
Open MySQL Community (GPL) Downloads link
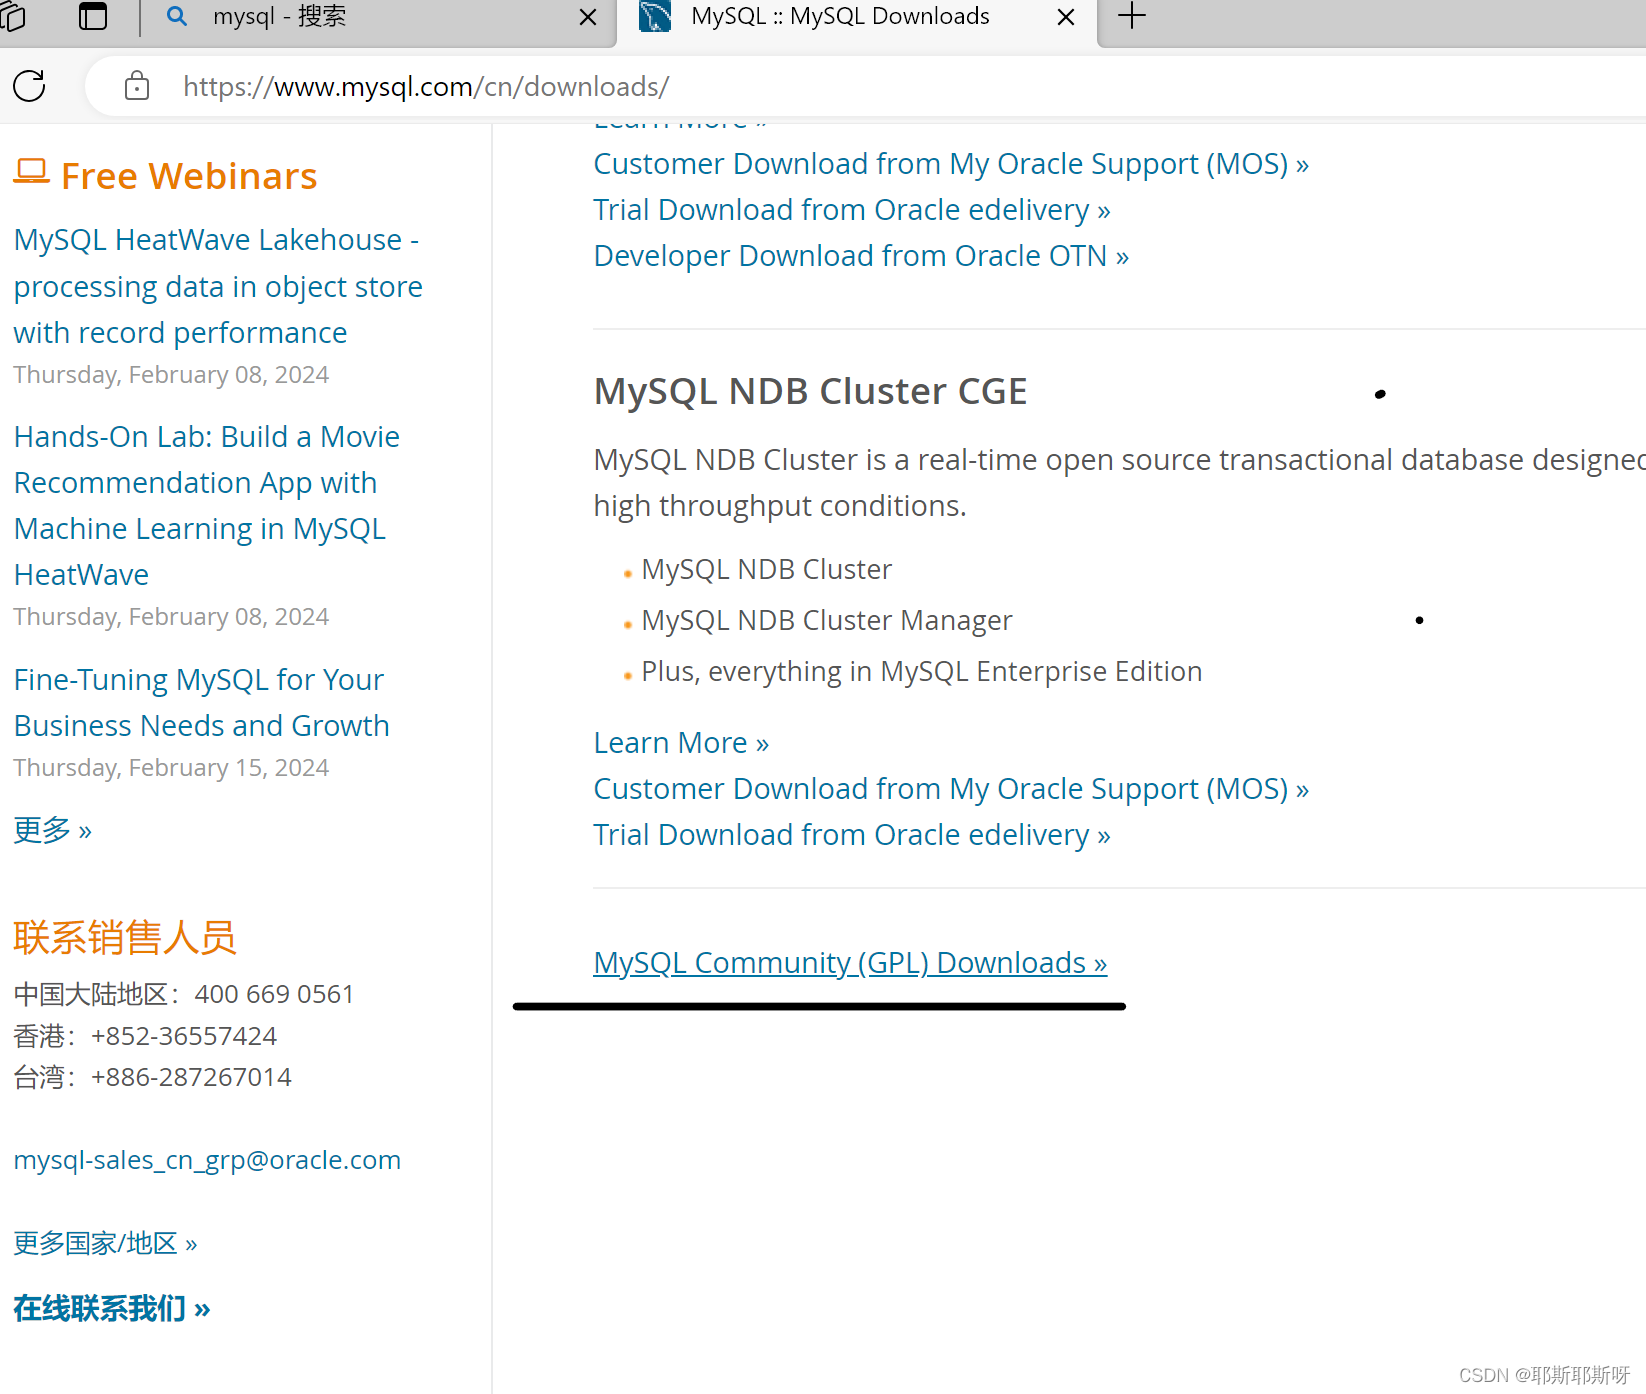(850, 962)
